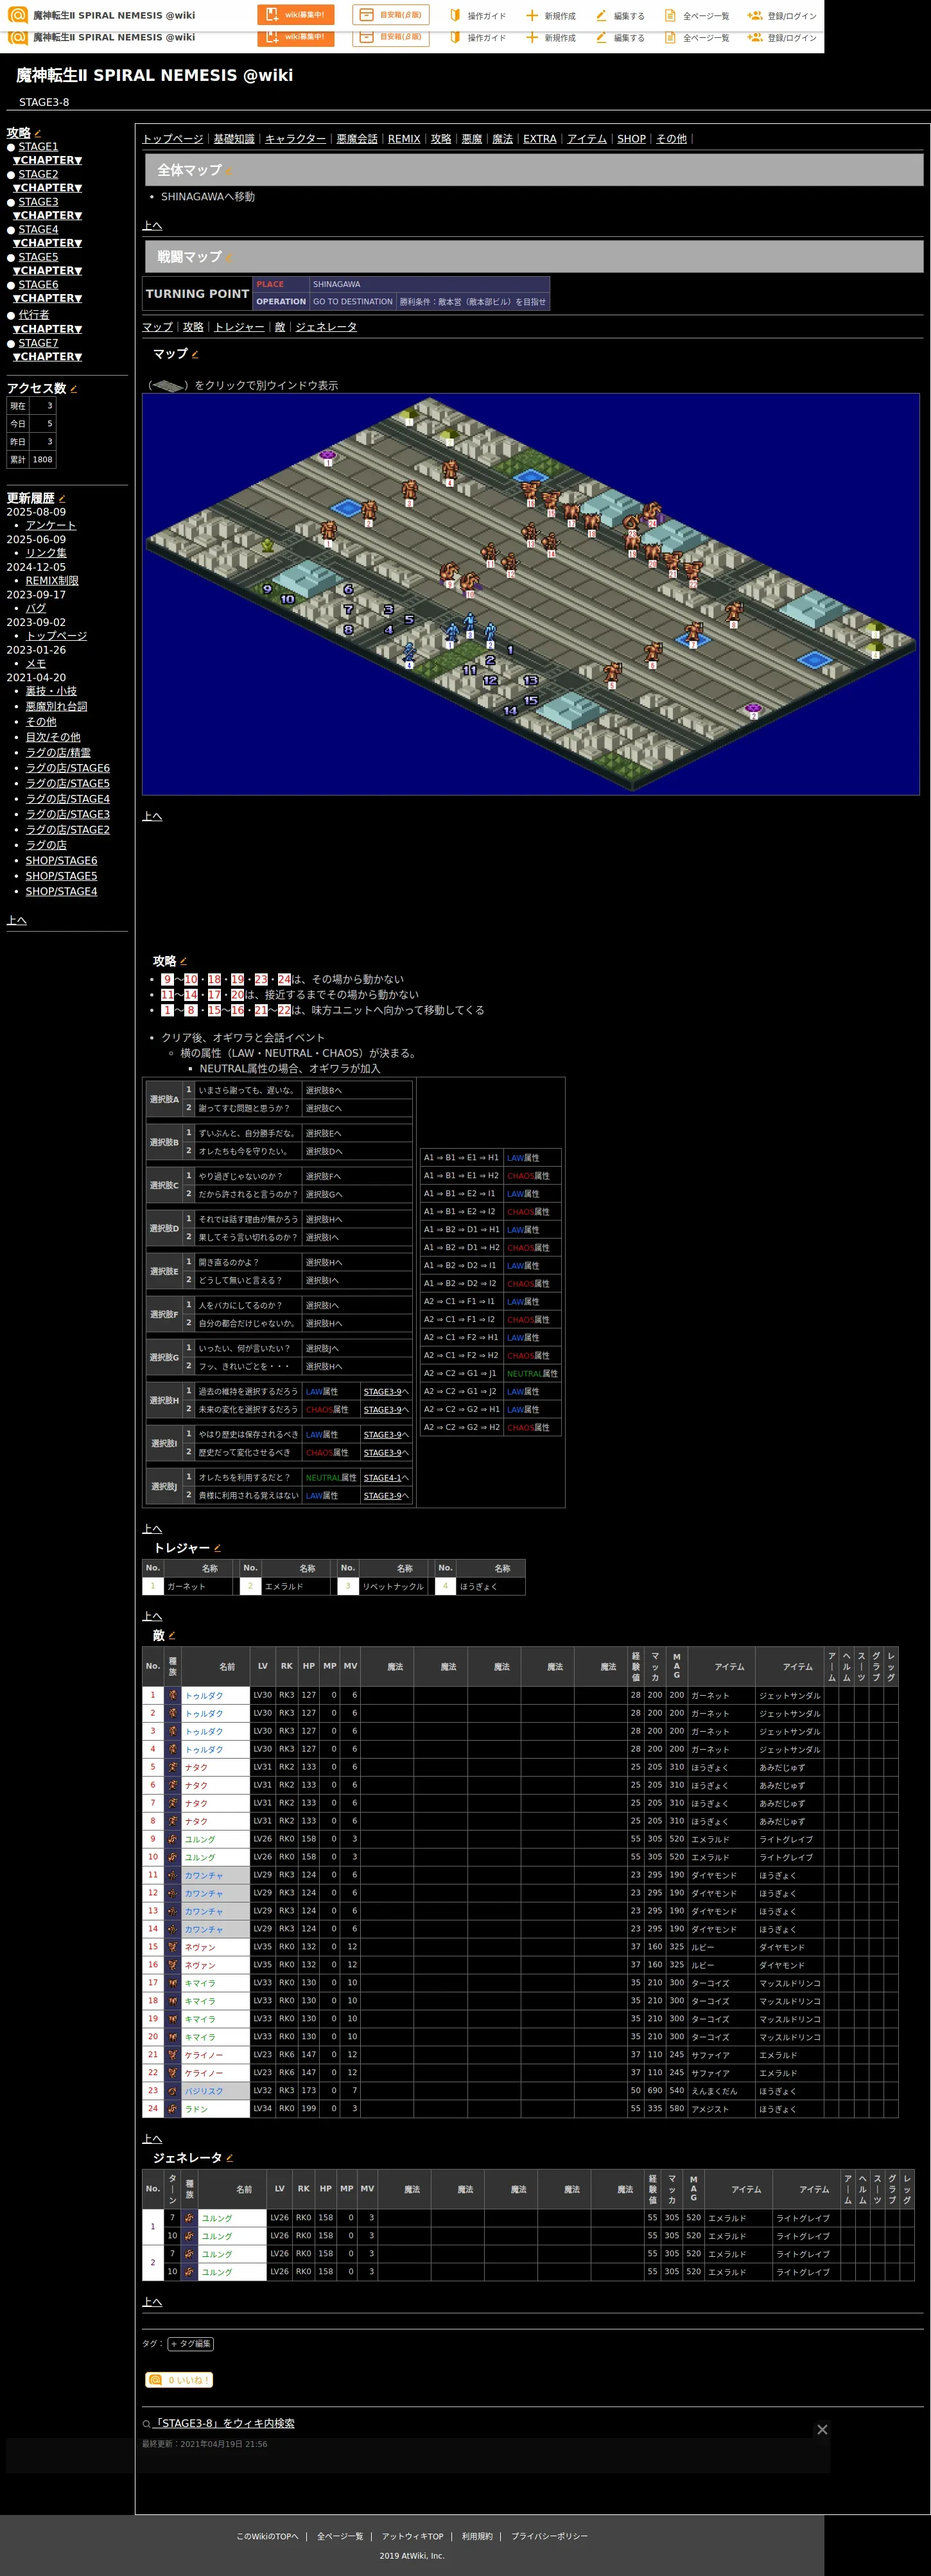The height and width of the screenshot is (2576, 931).
Task: Open トップページ in the top navigation
Action: click(x=173, y=139)
